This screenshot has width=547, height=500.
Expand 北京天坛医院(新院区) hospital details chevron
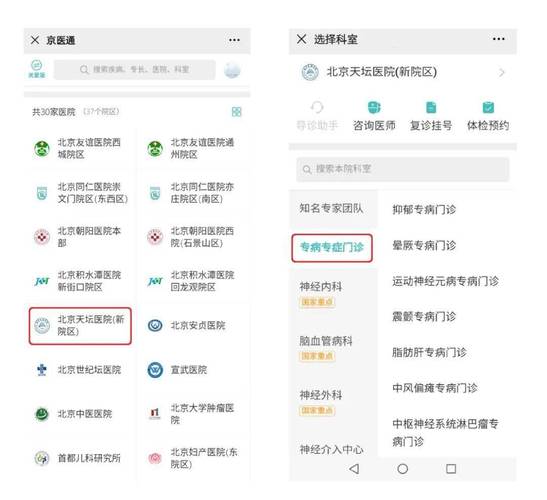(502, 73)
